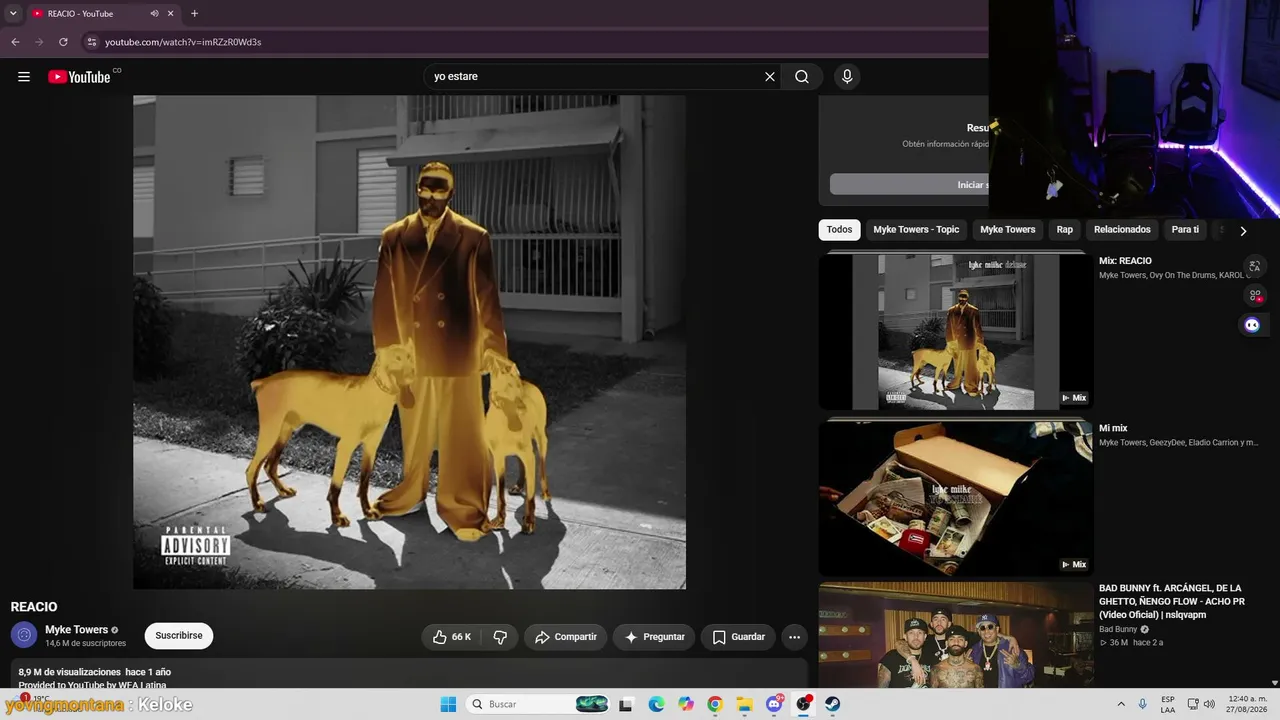The width and height of the screenshot is (1280, 720).
Task: Clear the search box with the X
Action: [x=770, y=77]
